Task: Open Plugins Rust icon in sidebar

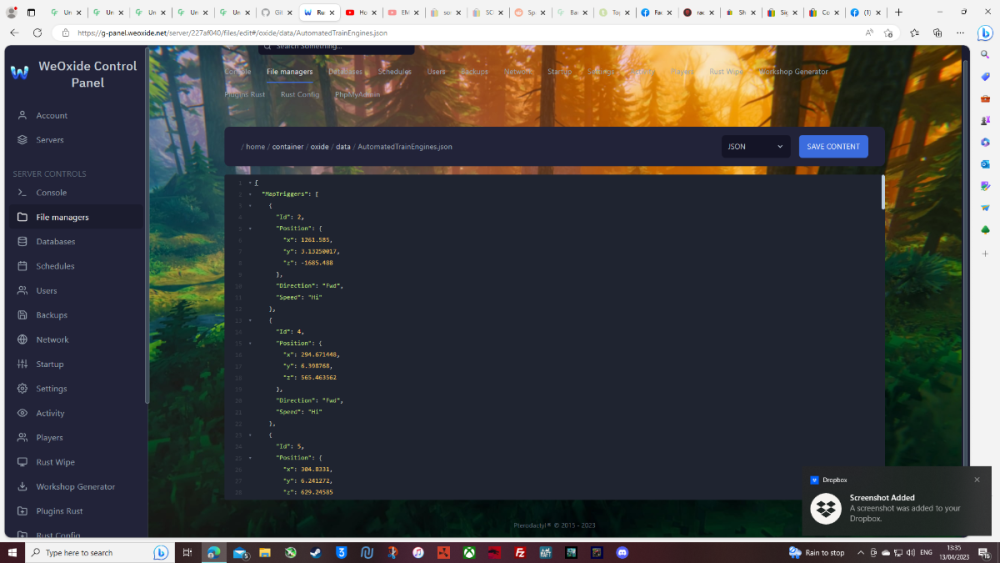Action: pos(22,511)
